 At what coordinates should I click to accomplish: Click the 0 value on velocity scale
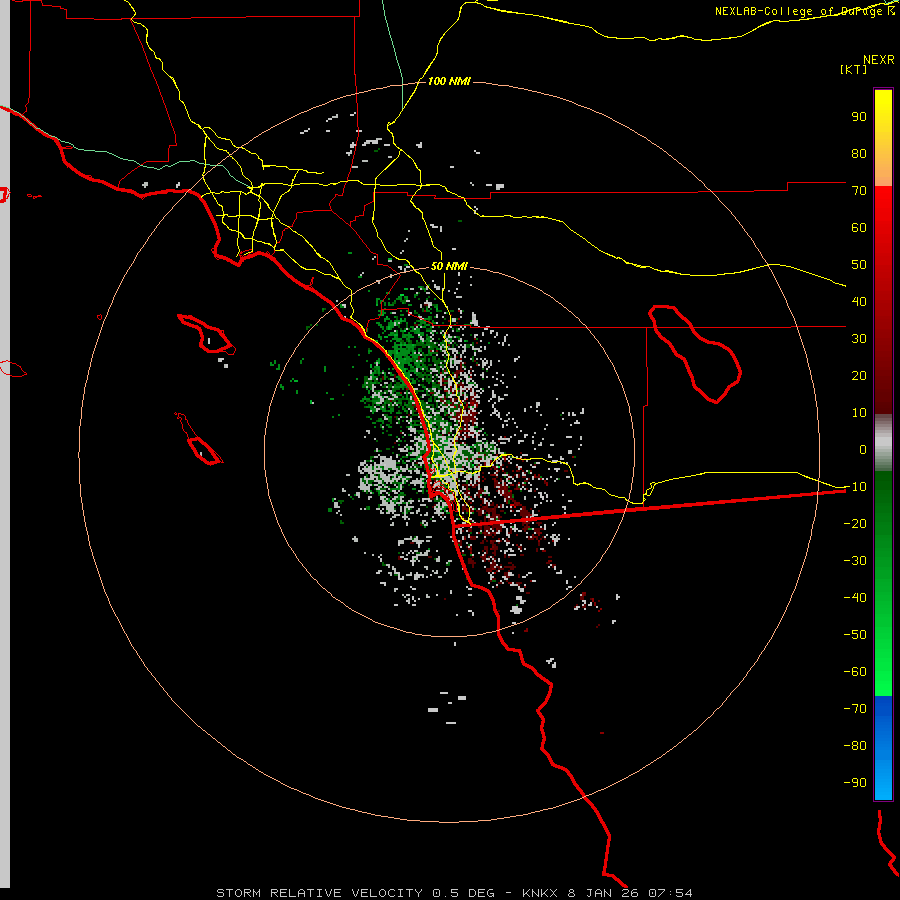coord(863,450)
